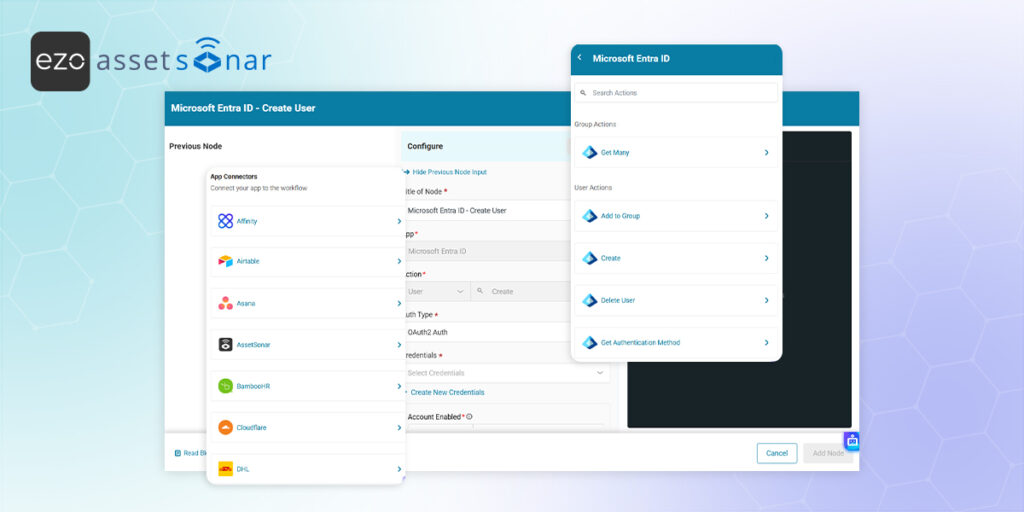1024x512 pixels.
Task: Expand the Get Many action chevron
Action: click(766, 153)
